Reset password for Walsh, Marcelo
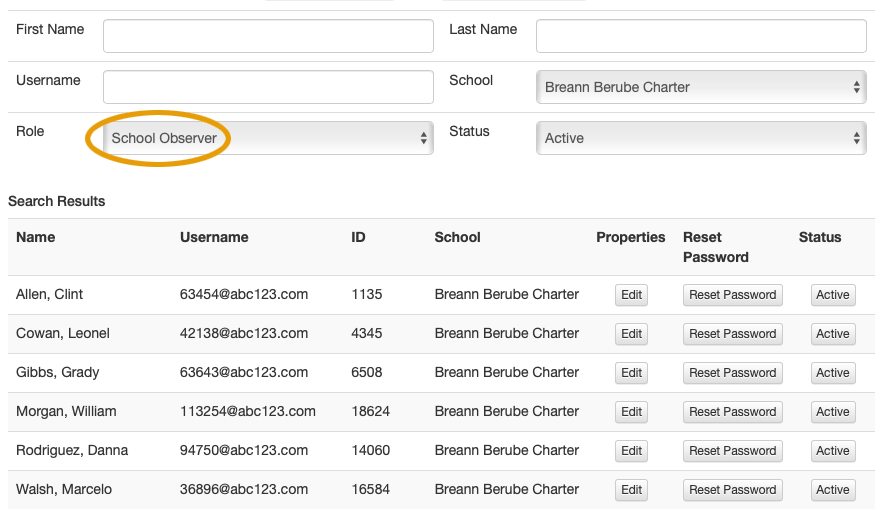This screenshot has width=886, height=524. [x=733, y=490]
